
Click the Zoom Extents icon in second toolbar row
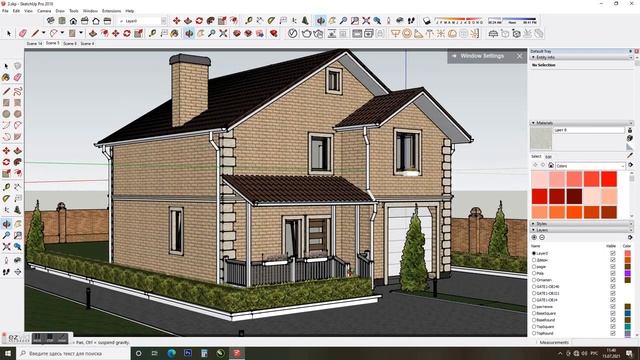[x=223, y=33]
